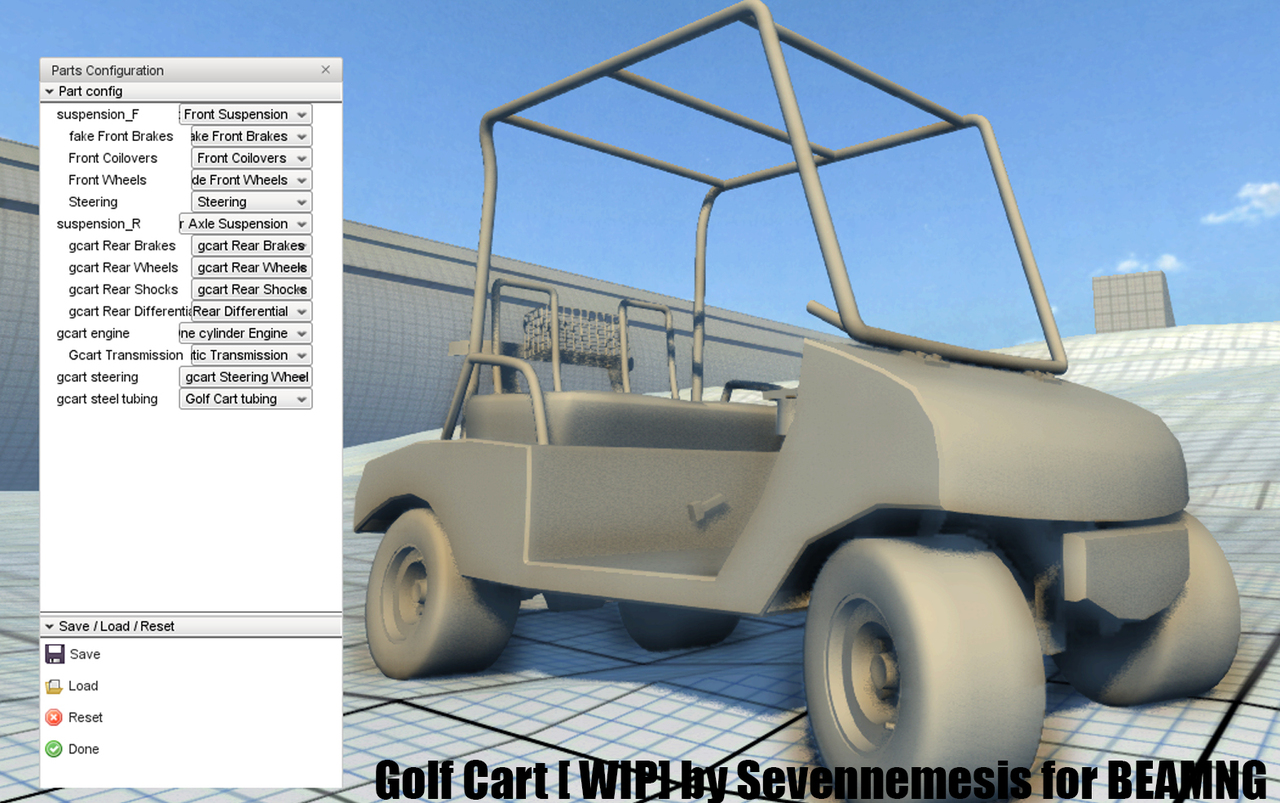Open the Front Coilovers dropdown
1280x803 pixels.
[x=251, y=158]
